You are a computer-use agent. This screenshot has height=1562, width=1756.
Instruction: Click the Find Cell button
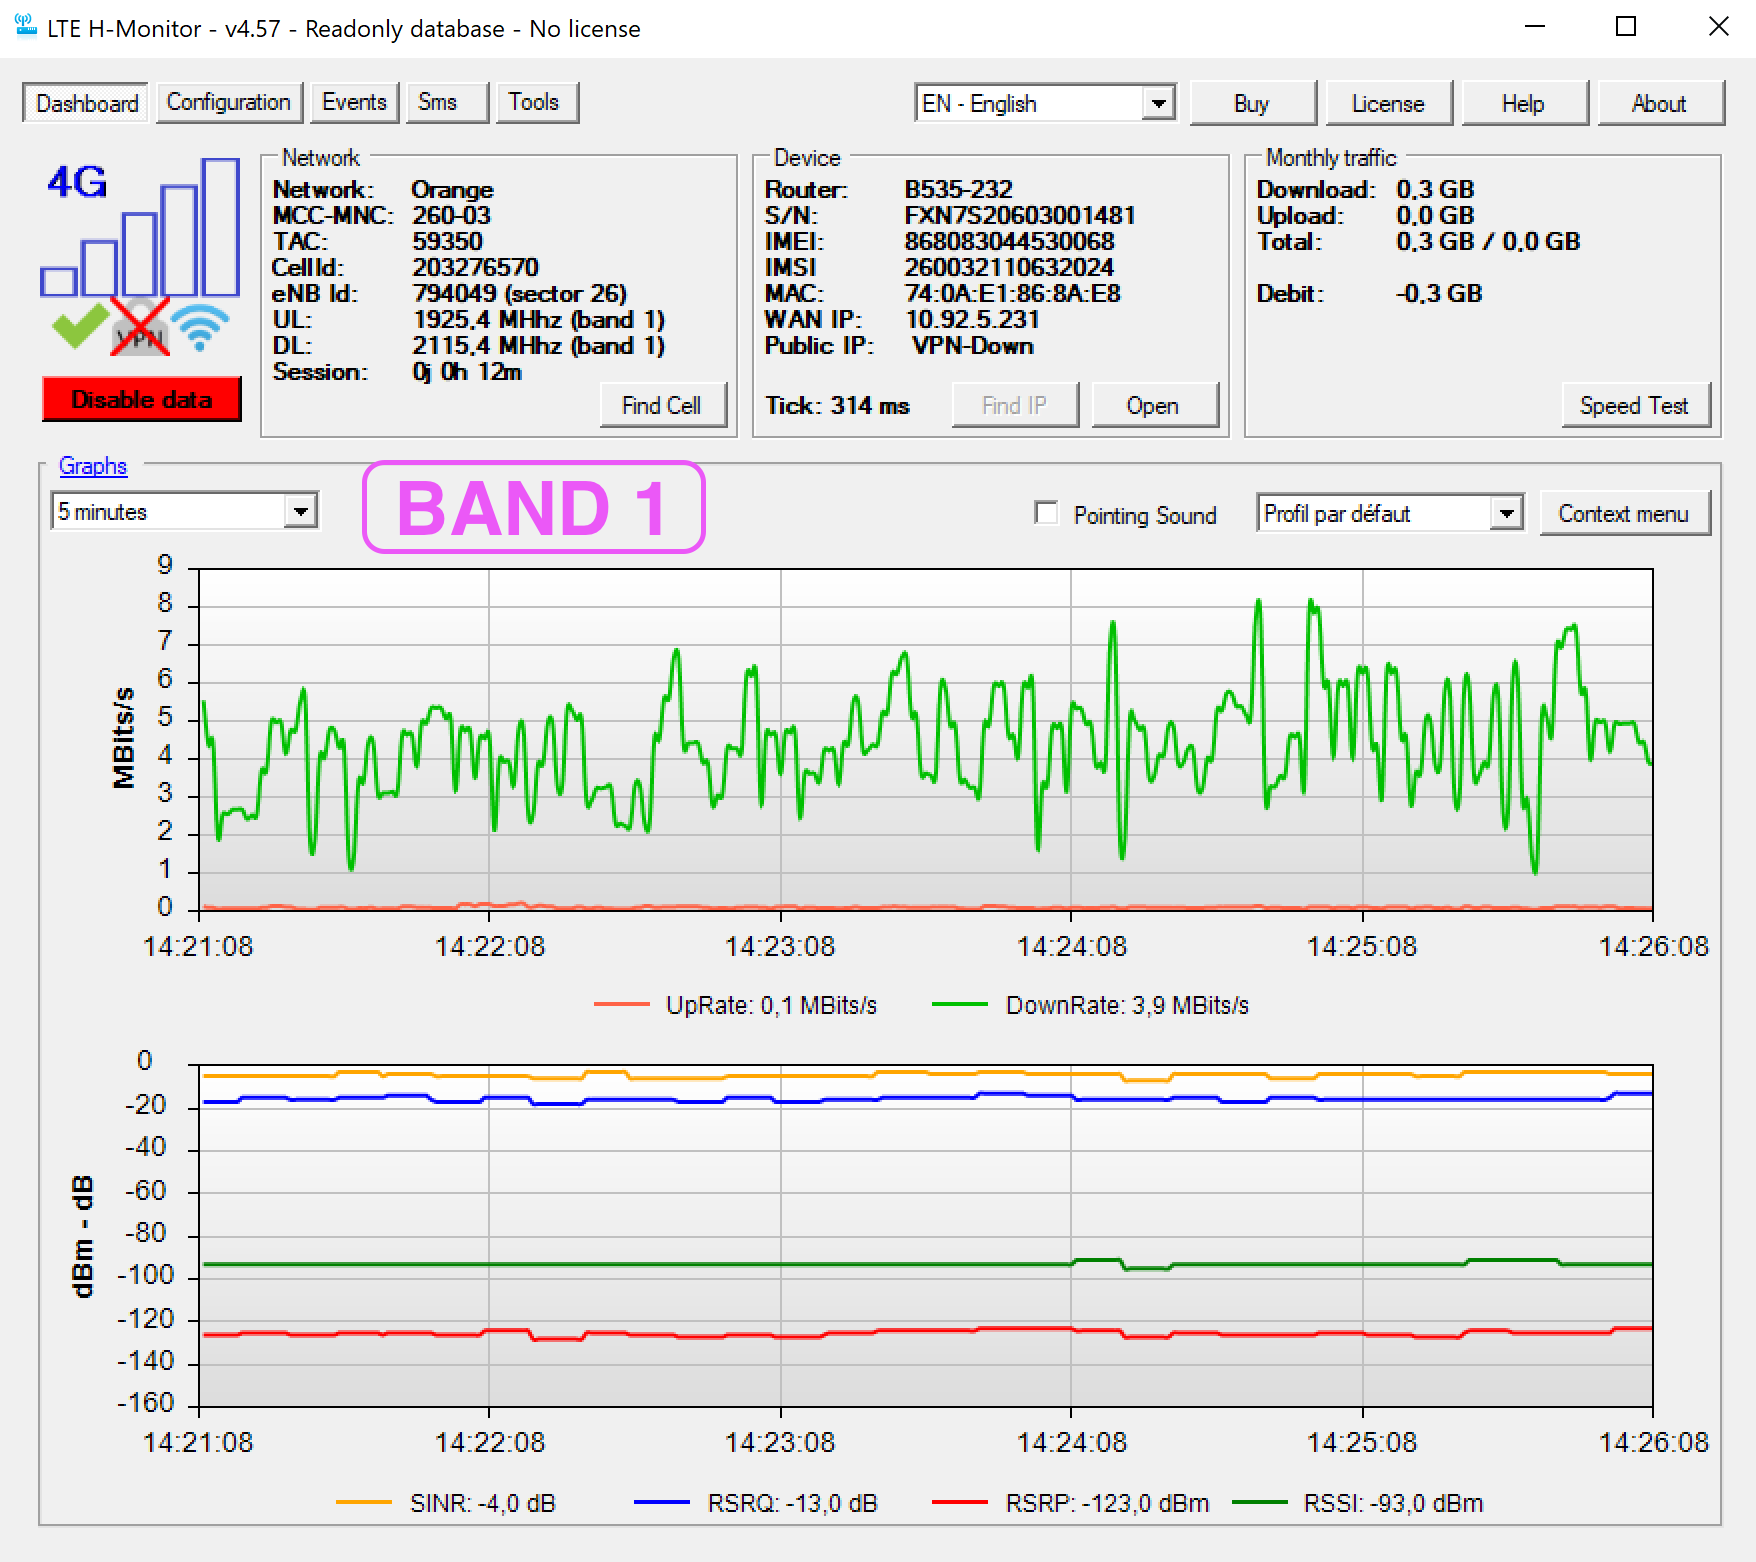[663, 405]
